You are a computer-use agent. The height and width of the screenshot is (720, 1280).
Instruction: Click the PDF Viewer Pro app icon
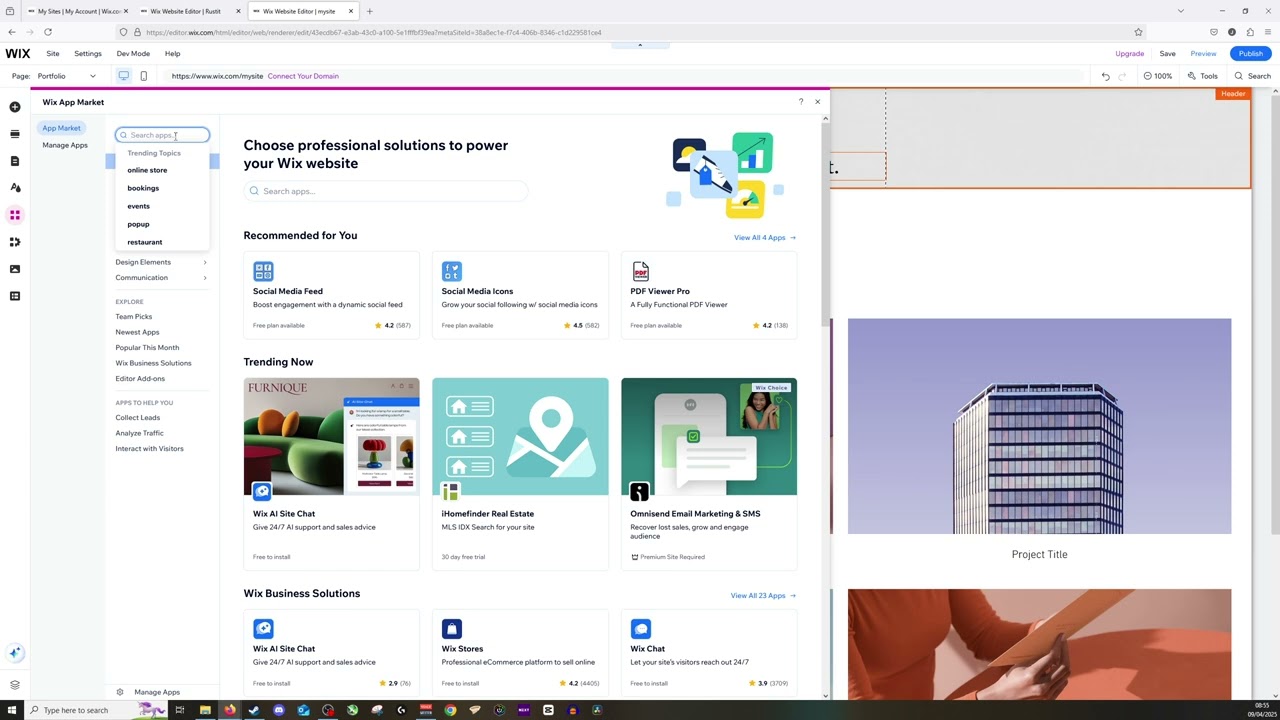click(641, 271)
